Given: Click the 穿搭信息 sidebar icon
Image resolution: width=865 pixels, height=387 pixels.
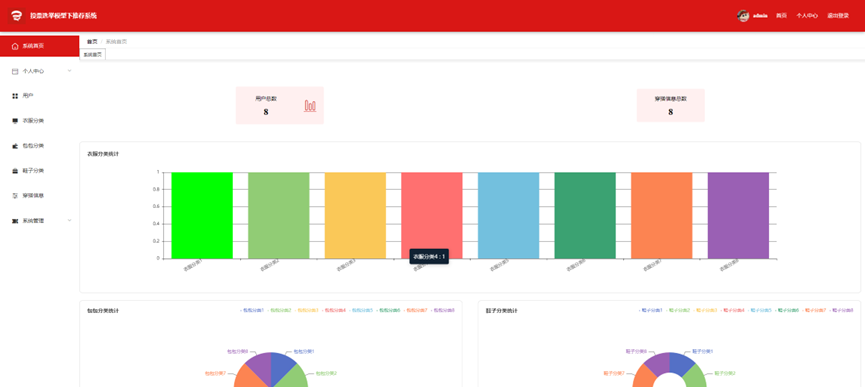Looking at the screenshot, I should point(15,196).
